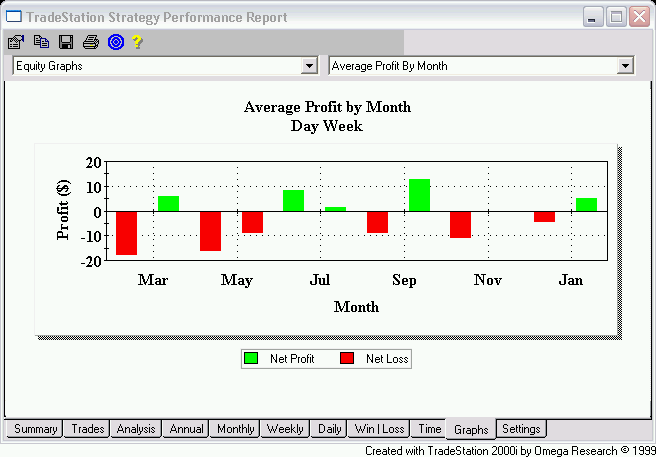This screenshot has height=457, width=656.
Task: Click the red bar left of May
Action: click(x=210, y=231)
